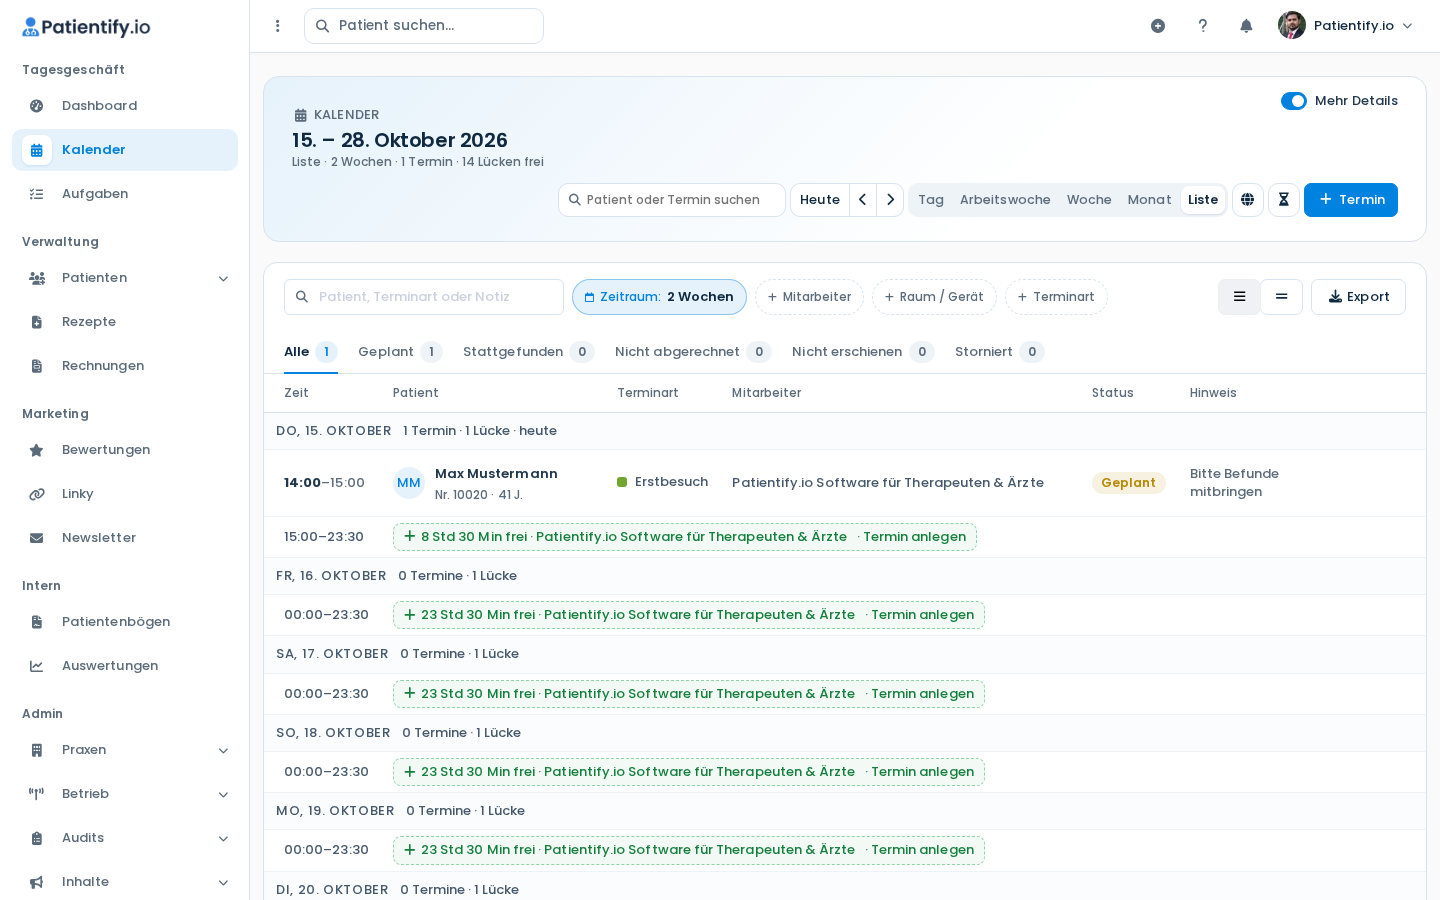This screenshot has width=1440, height=900.
Task: Switch calendar to Tag view
Action: [931, 200]
